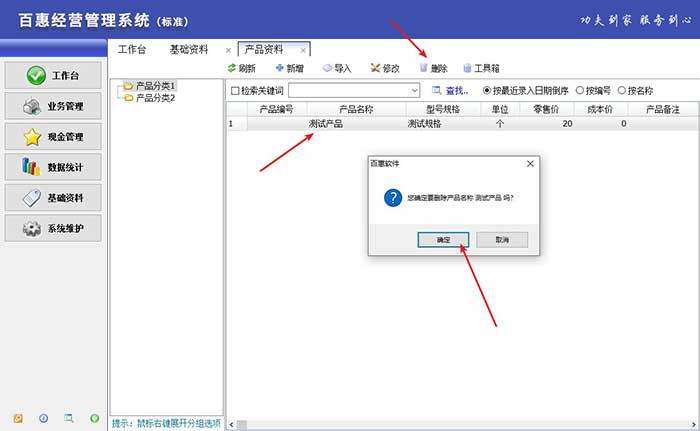Screen dimensions: 700x431
Task: Click the 修改 edit toolbar button
Action: (x=385, y=68)
